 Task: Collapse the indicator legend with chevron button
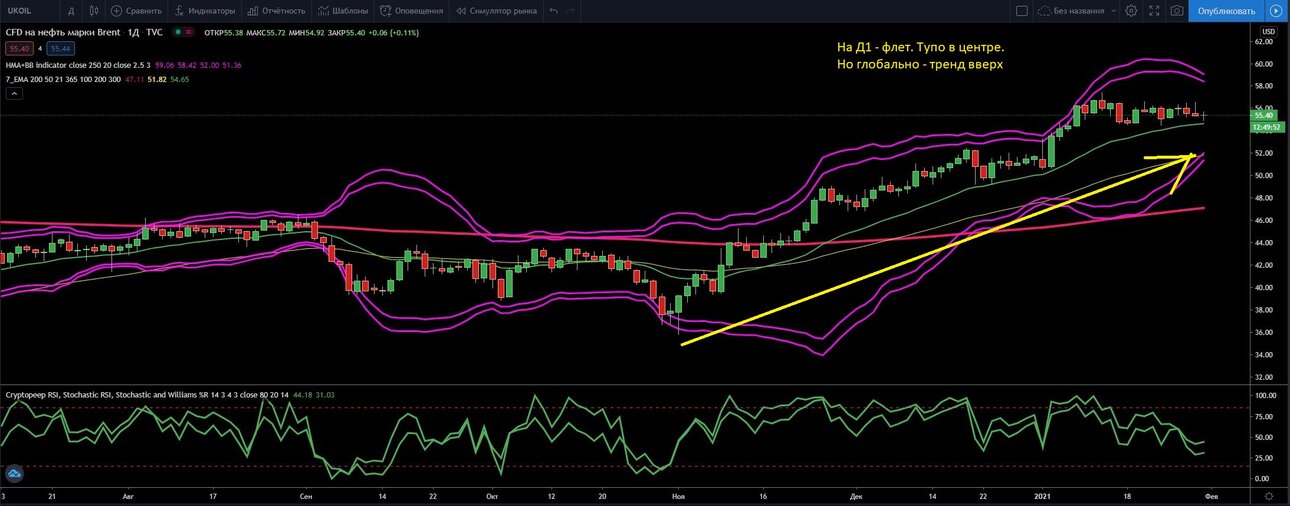coord(13,93)
